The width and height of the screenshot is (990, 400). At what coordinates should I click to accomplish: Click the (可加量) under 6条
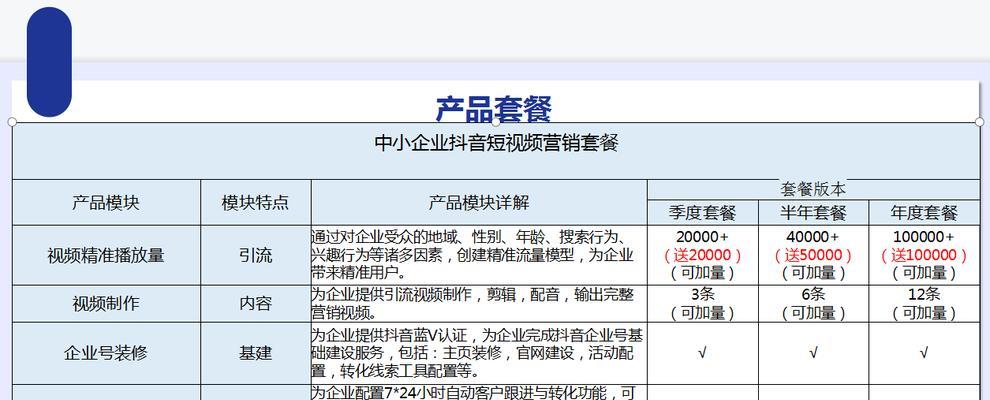coord(813,312)
